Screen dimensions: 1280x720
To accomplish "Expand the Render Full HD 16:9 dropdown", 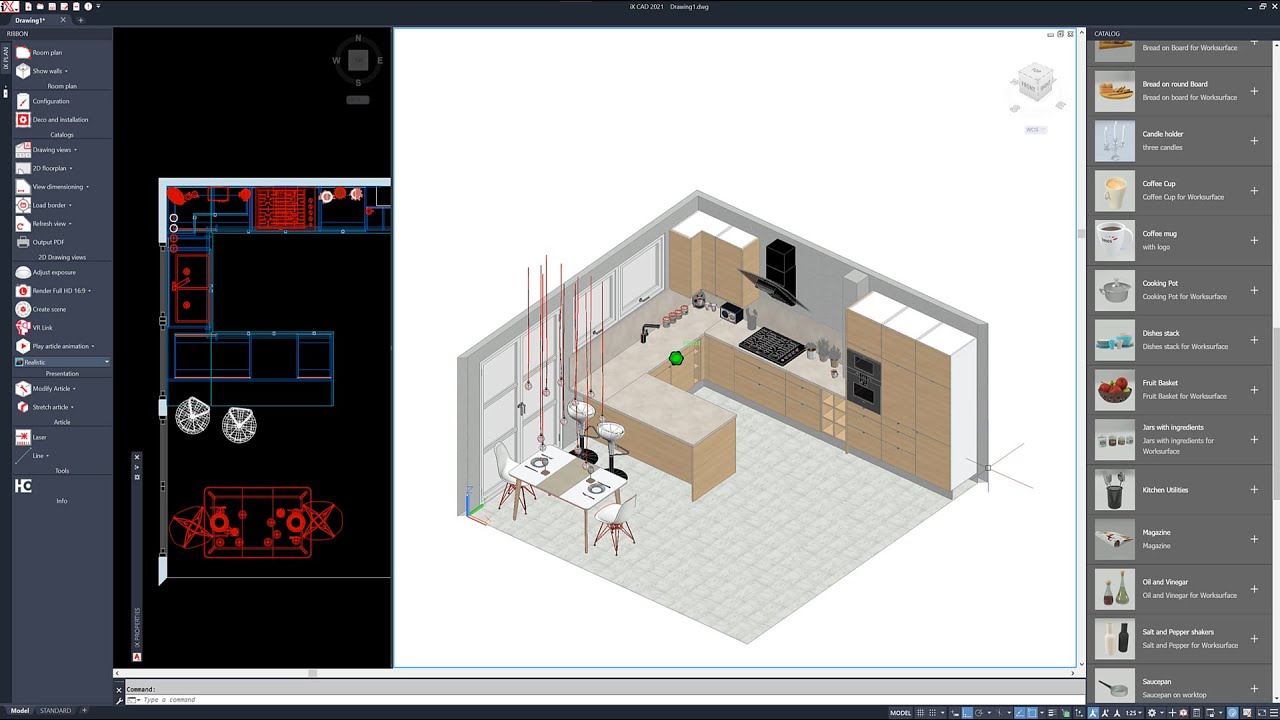I will pyautogui.click(x=89, y=291).
